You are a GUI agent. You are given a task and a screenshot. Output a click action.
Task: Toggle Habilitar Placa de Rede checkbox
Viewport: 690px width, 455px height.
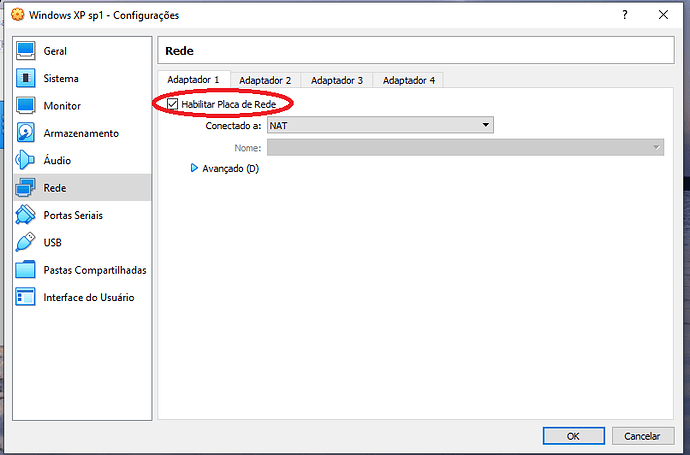pos(172,104)
